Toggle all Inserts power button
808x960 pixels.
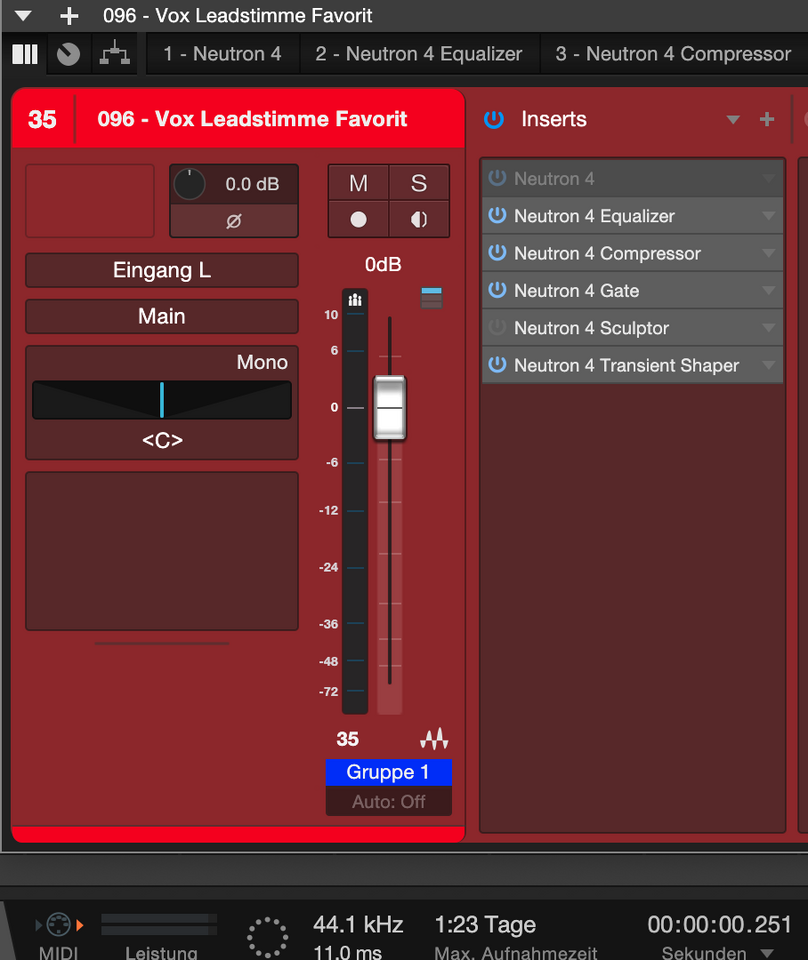tap(494, 119)
